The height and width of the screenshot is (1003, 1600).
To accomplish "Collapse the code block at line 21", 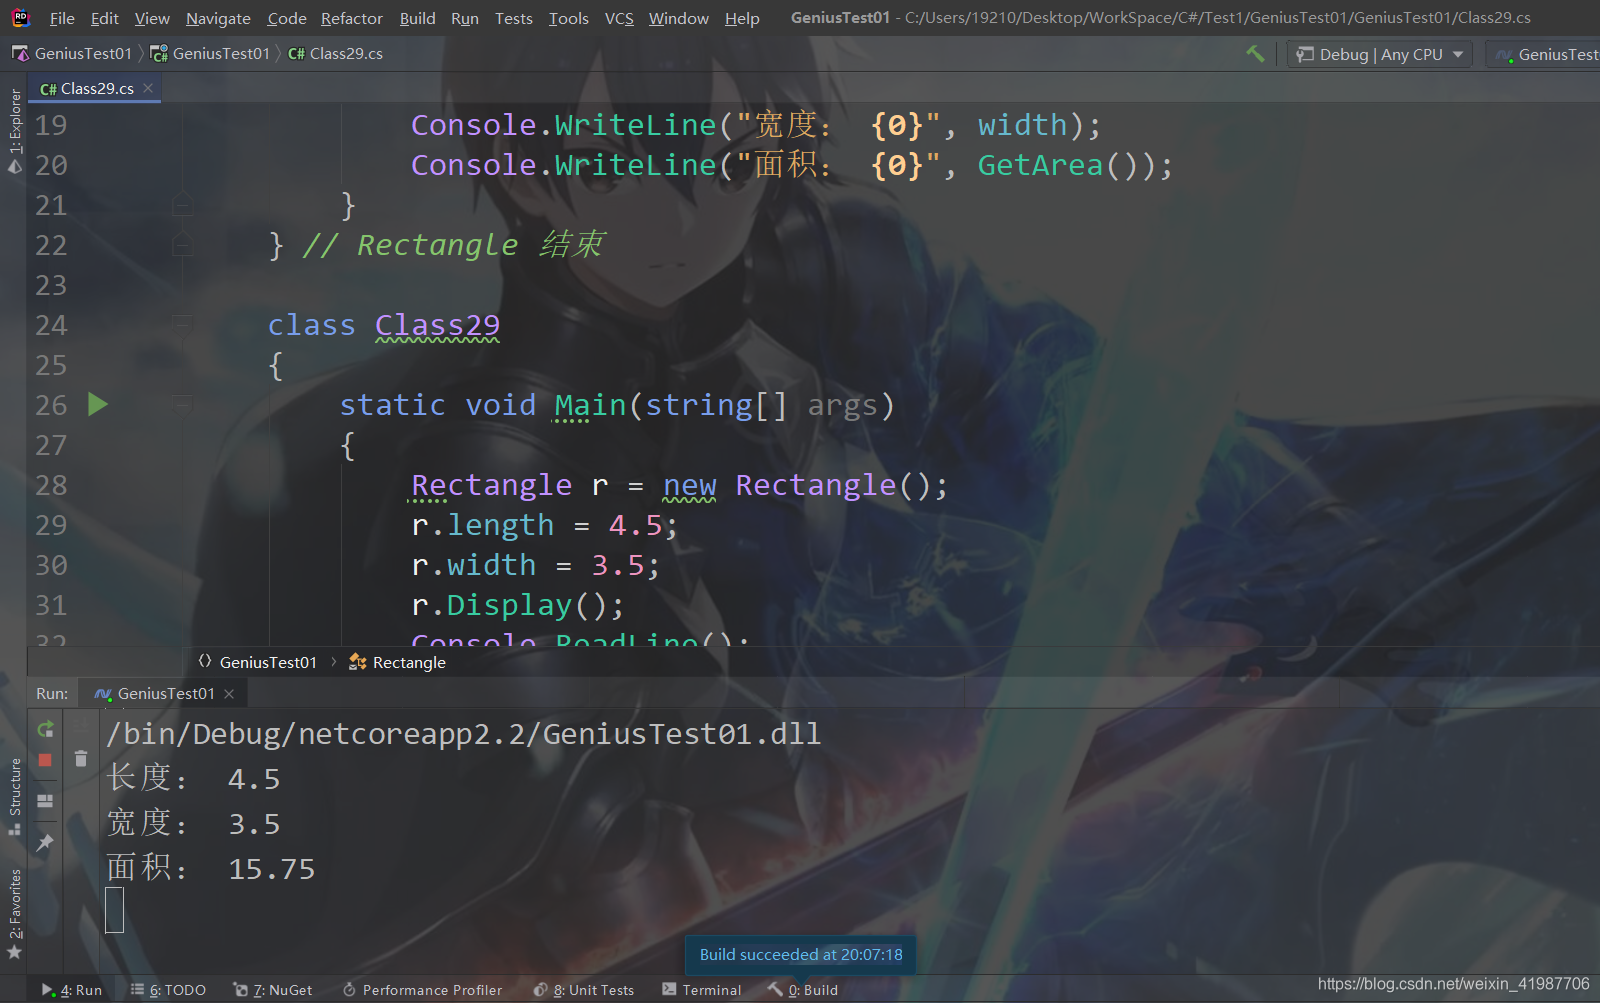I will (x=182, y=205).
